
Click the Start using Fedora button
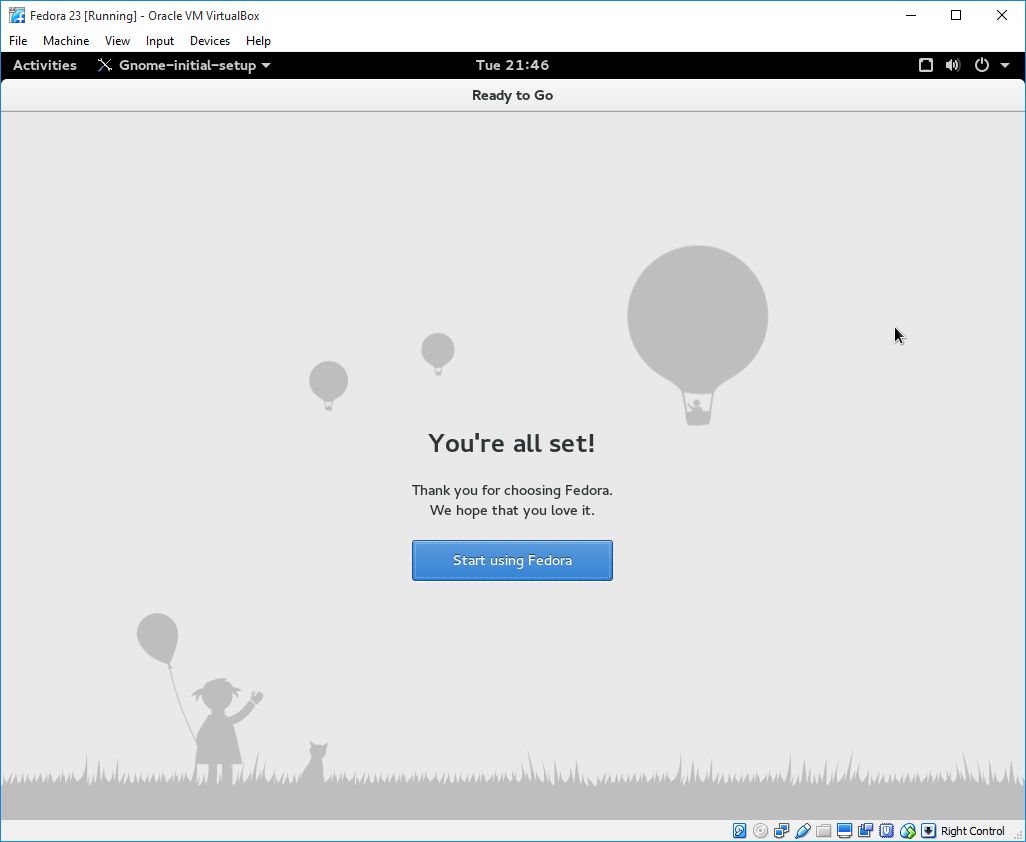pos(512,560)
